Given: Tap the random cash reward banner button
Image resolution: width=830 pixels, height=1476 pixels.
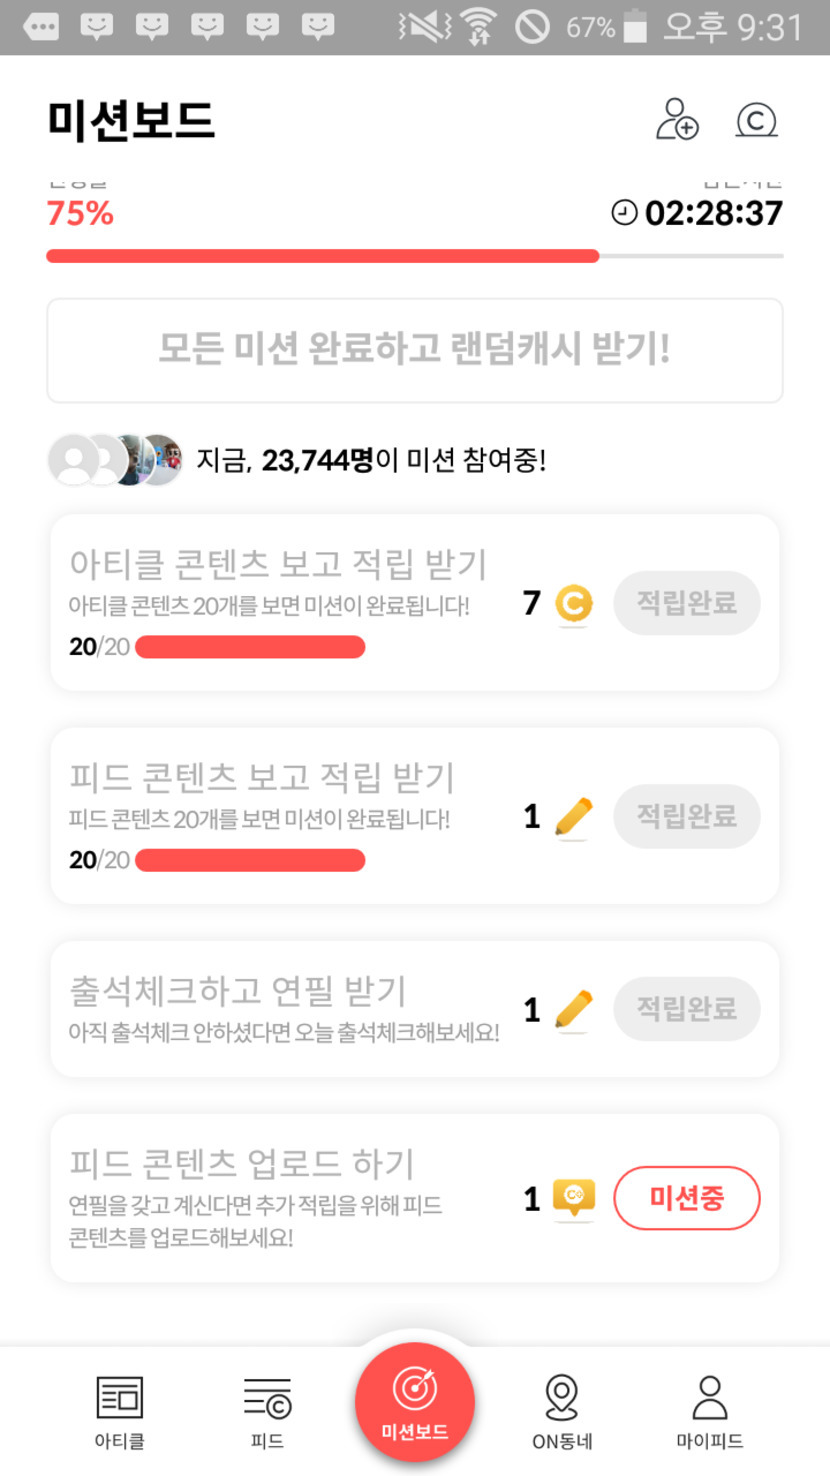Looking at the screenshot, I should pyautogui.click(x=414, y=350).
